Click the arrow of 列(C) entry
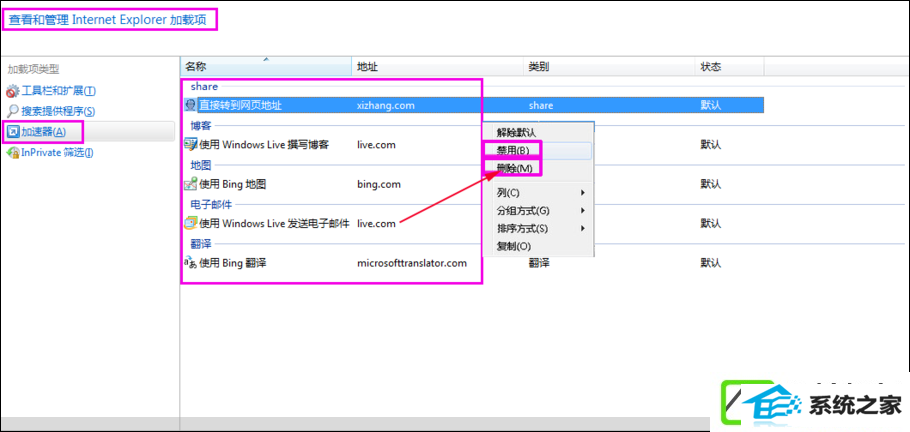The height and width of the screenshot is (432, 910). (583, 192)
